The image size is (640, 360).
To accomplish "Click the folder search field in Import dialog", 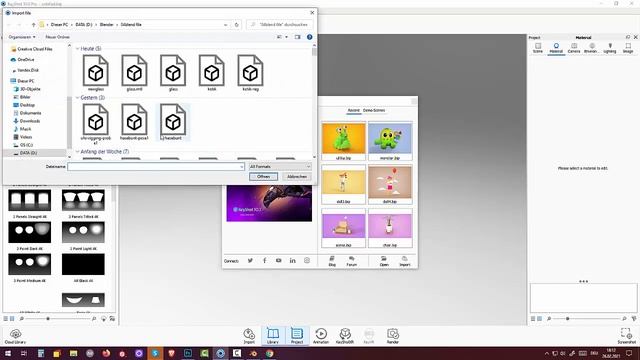I will point(280,25).
